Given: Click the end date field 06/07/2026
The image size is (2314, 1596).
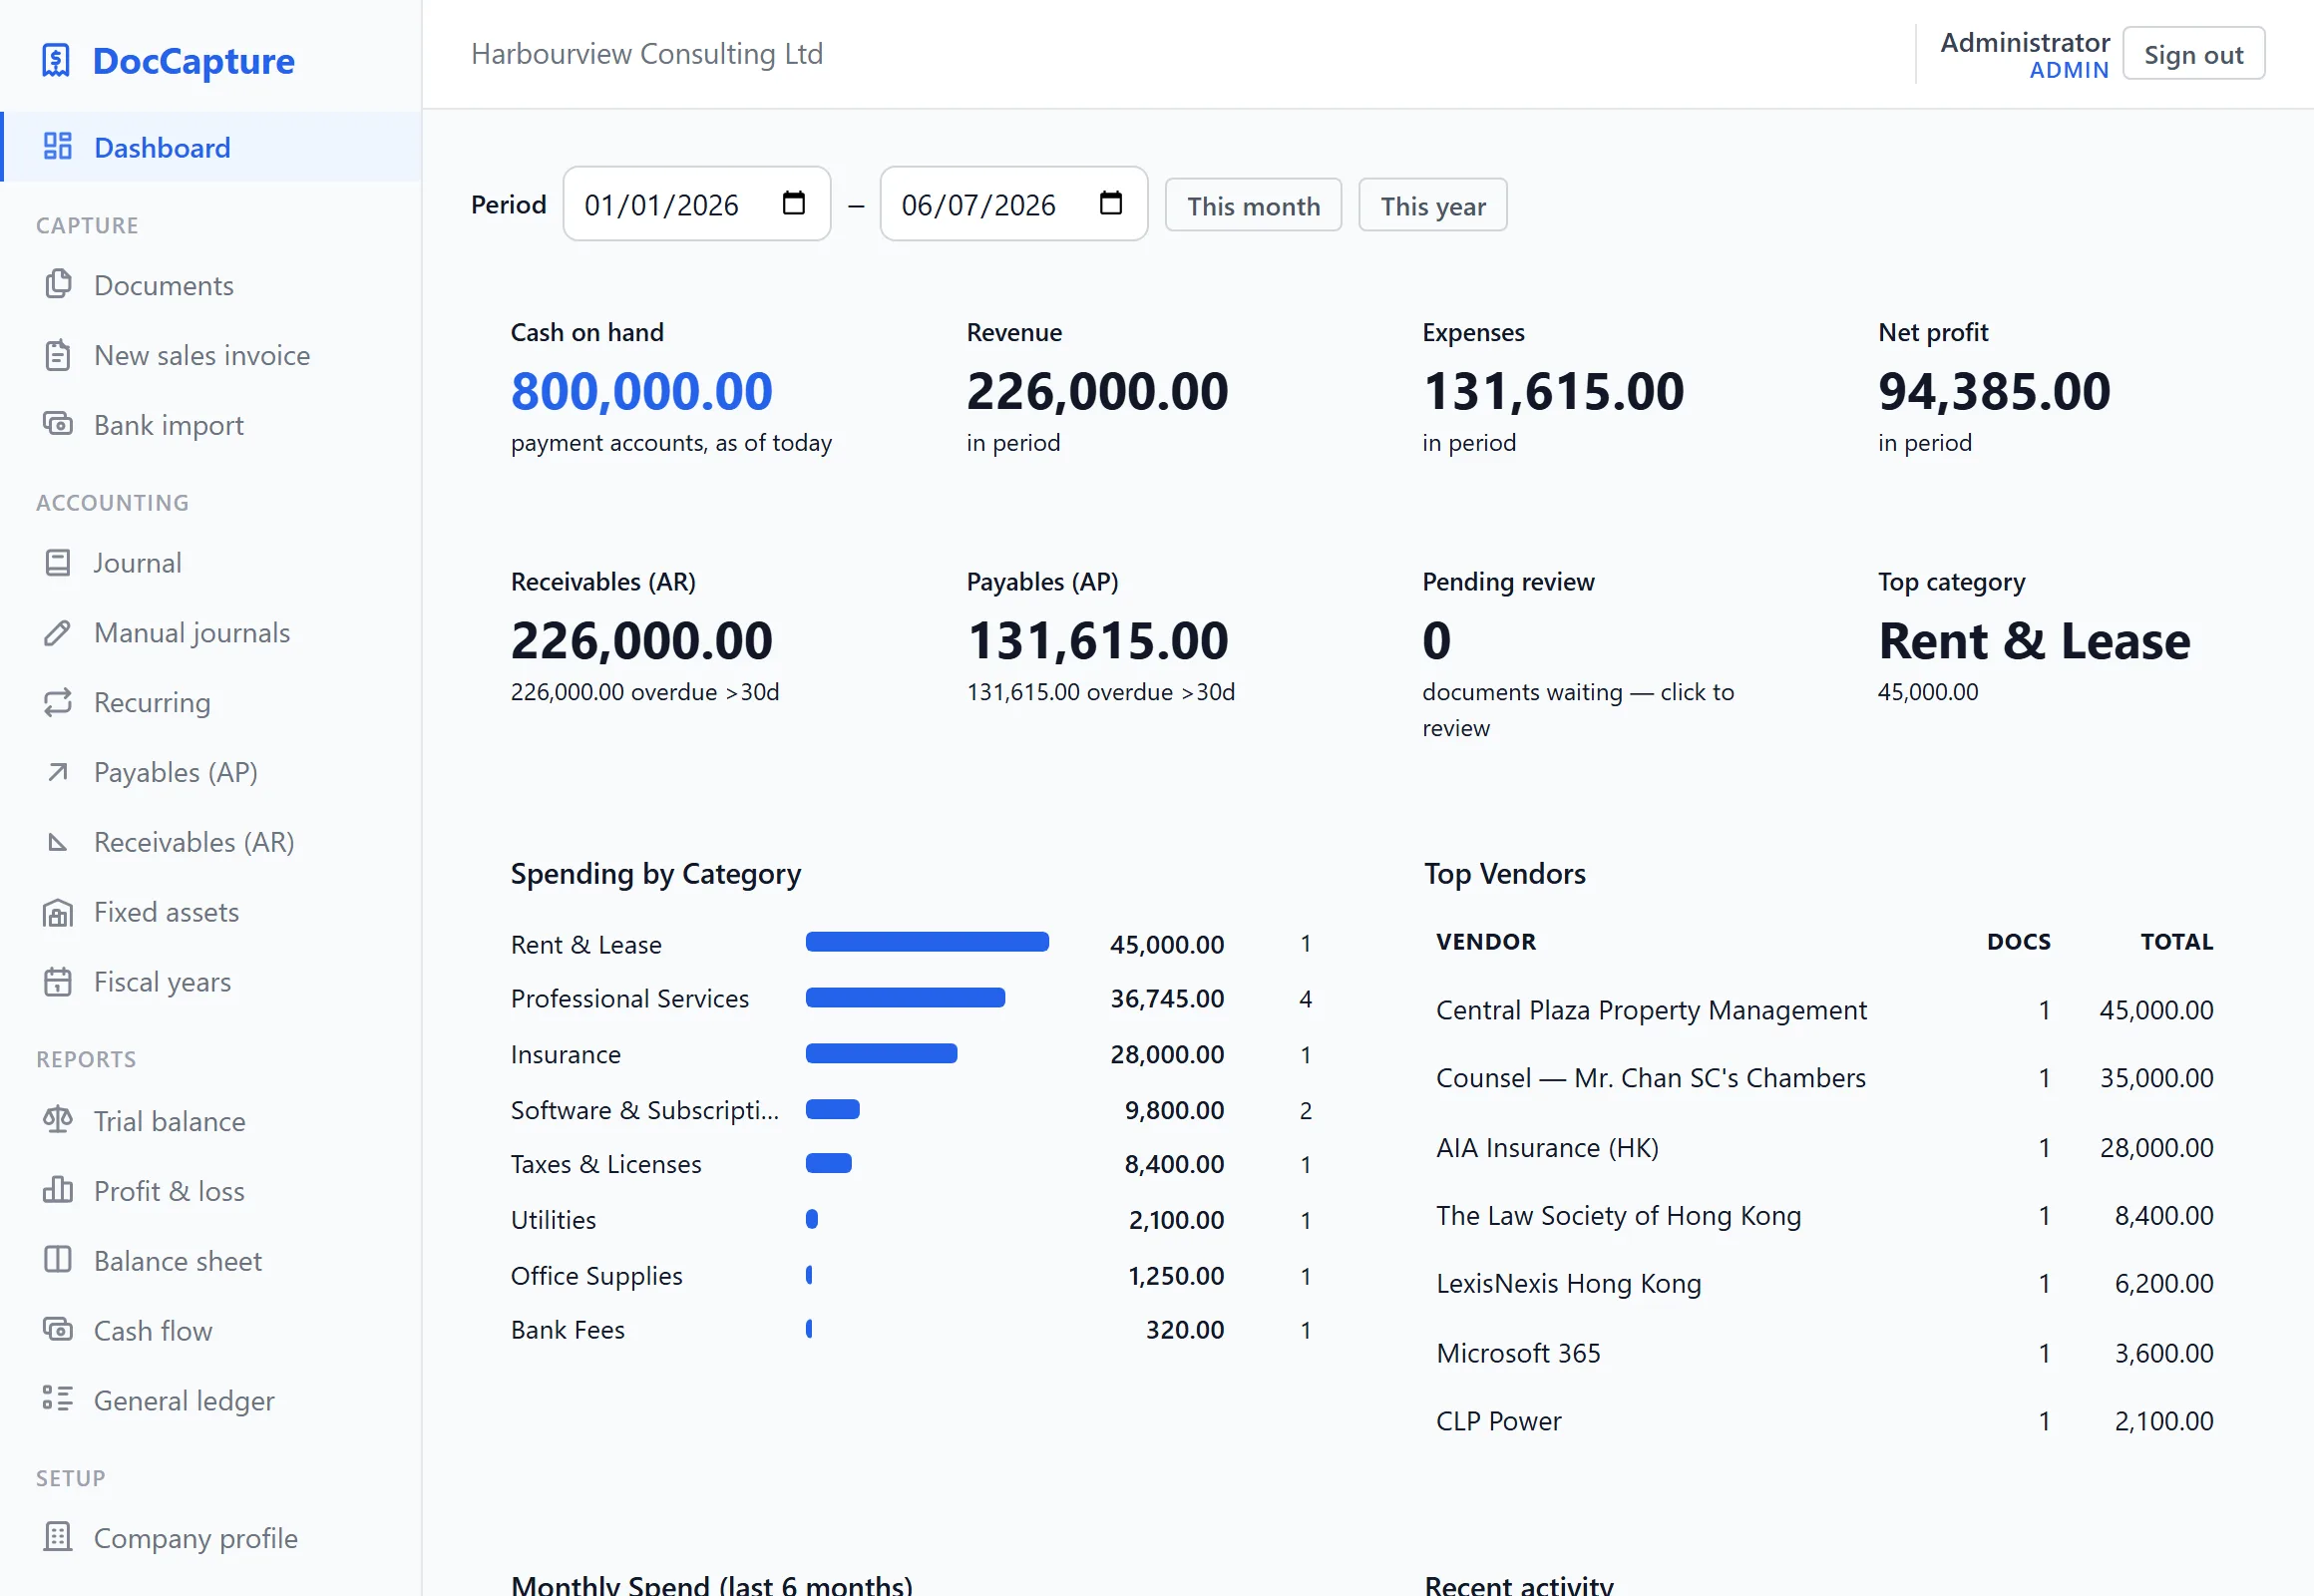Looking at the screenshot, I should tap(1014, 204).
